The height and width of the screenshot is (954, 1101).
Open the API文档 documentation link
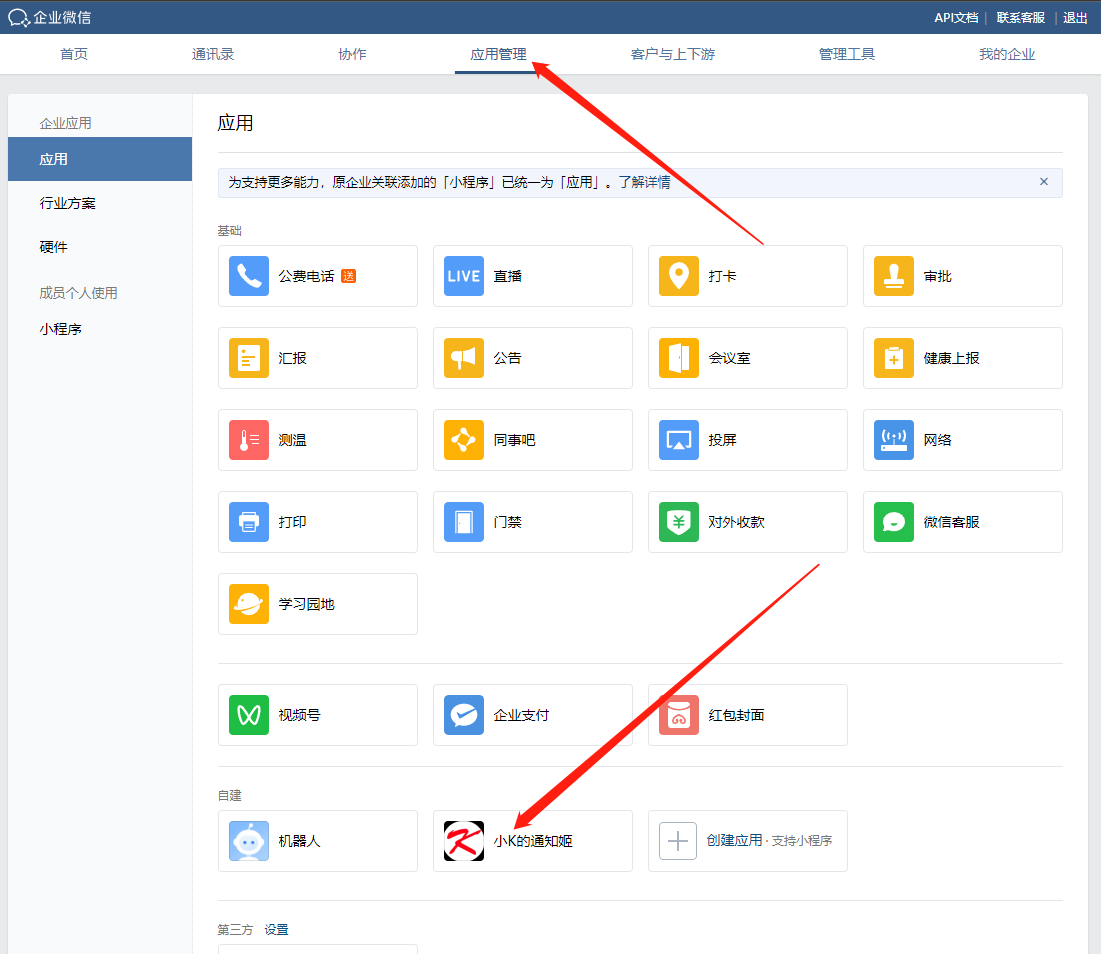(956, 17)
